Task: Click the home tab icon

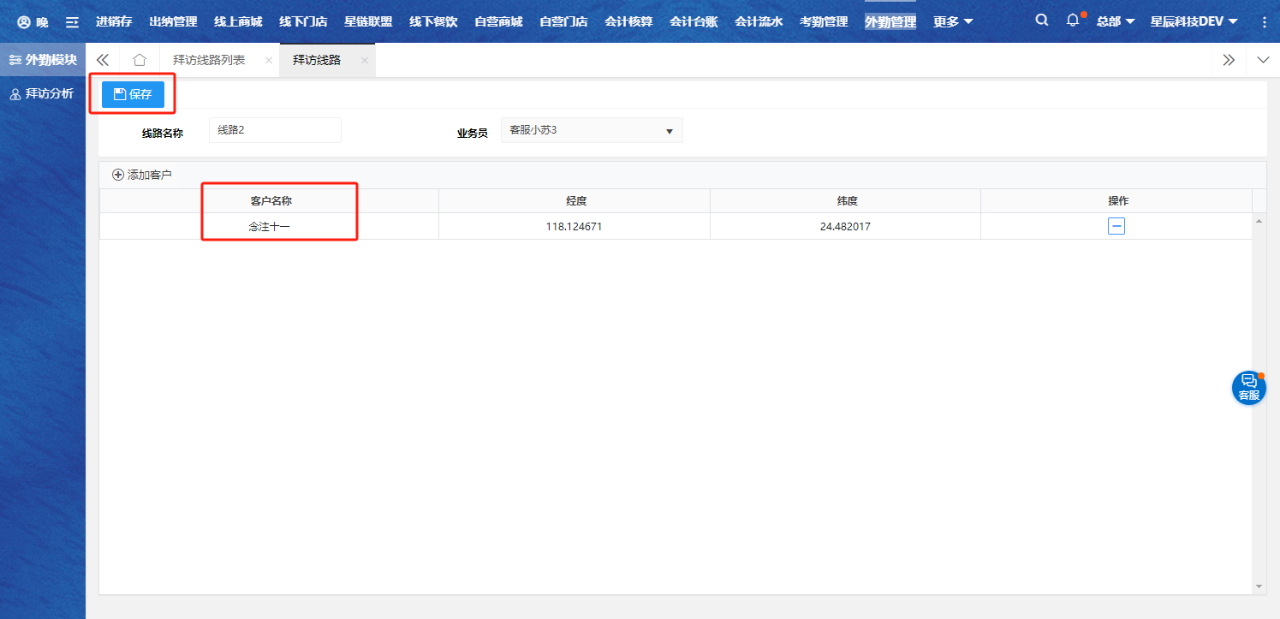Action: pos(140,60)
